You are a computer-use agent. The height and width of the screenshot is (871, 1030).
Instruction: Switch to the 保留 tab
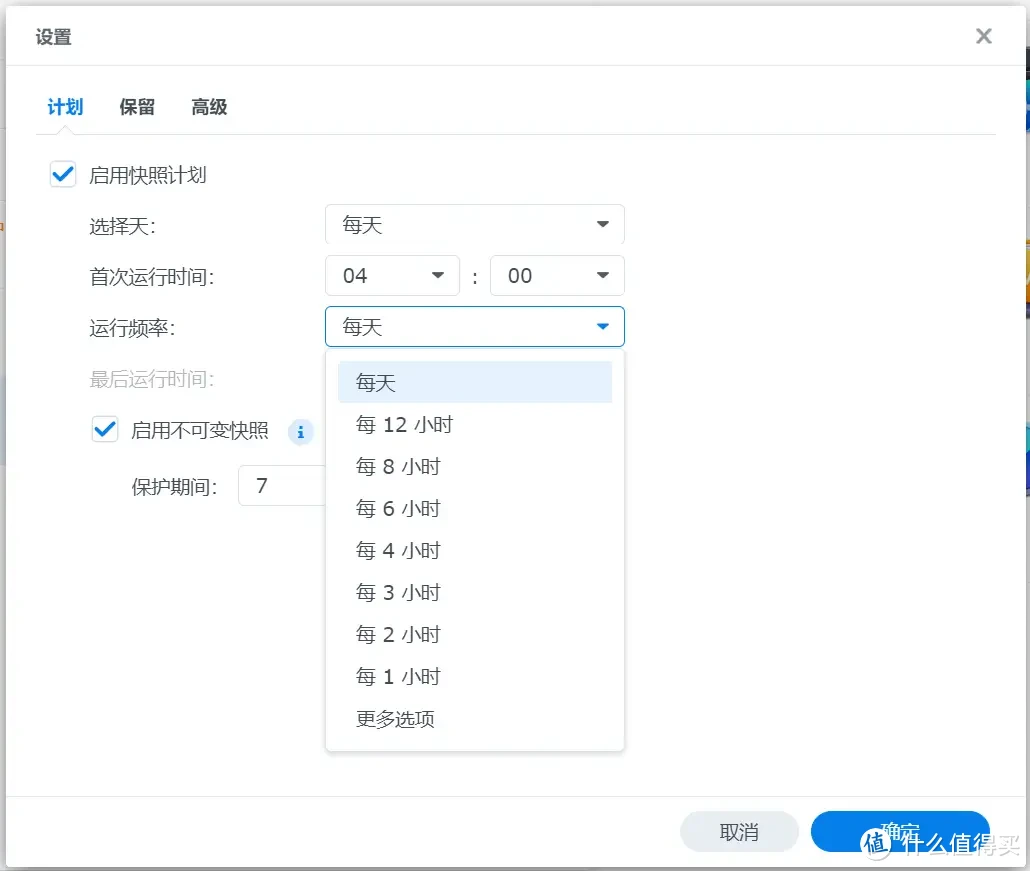[x=136, y=107]
